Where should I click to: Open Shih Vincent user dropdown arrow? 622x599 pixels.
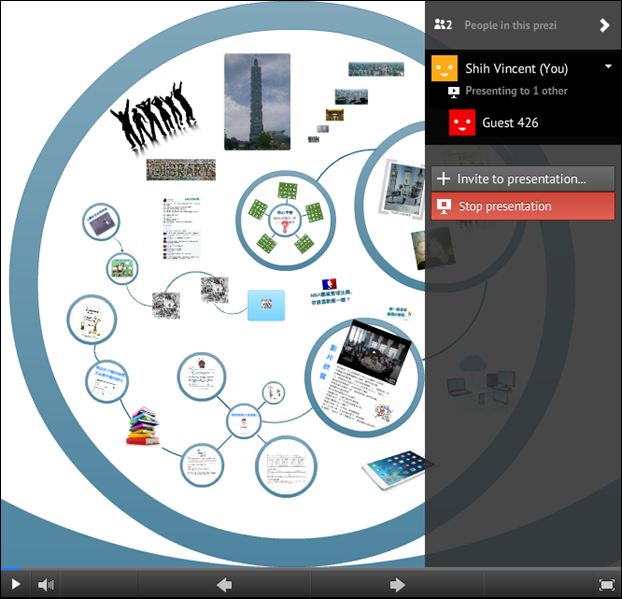pyautogui.click(x=608, y=66)
